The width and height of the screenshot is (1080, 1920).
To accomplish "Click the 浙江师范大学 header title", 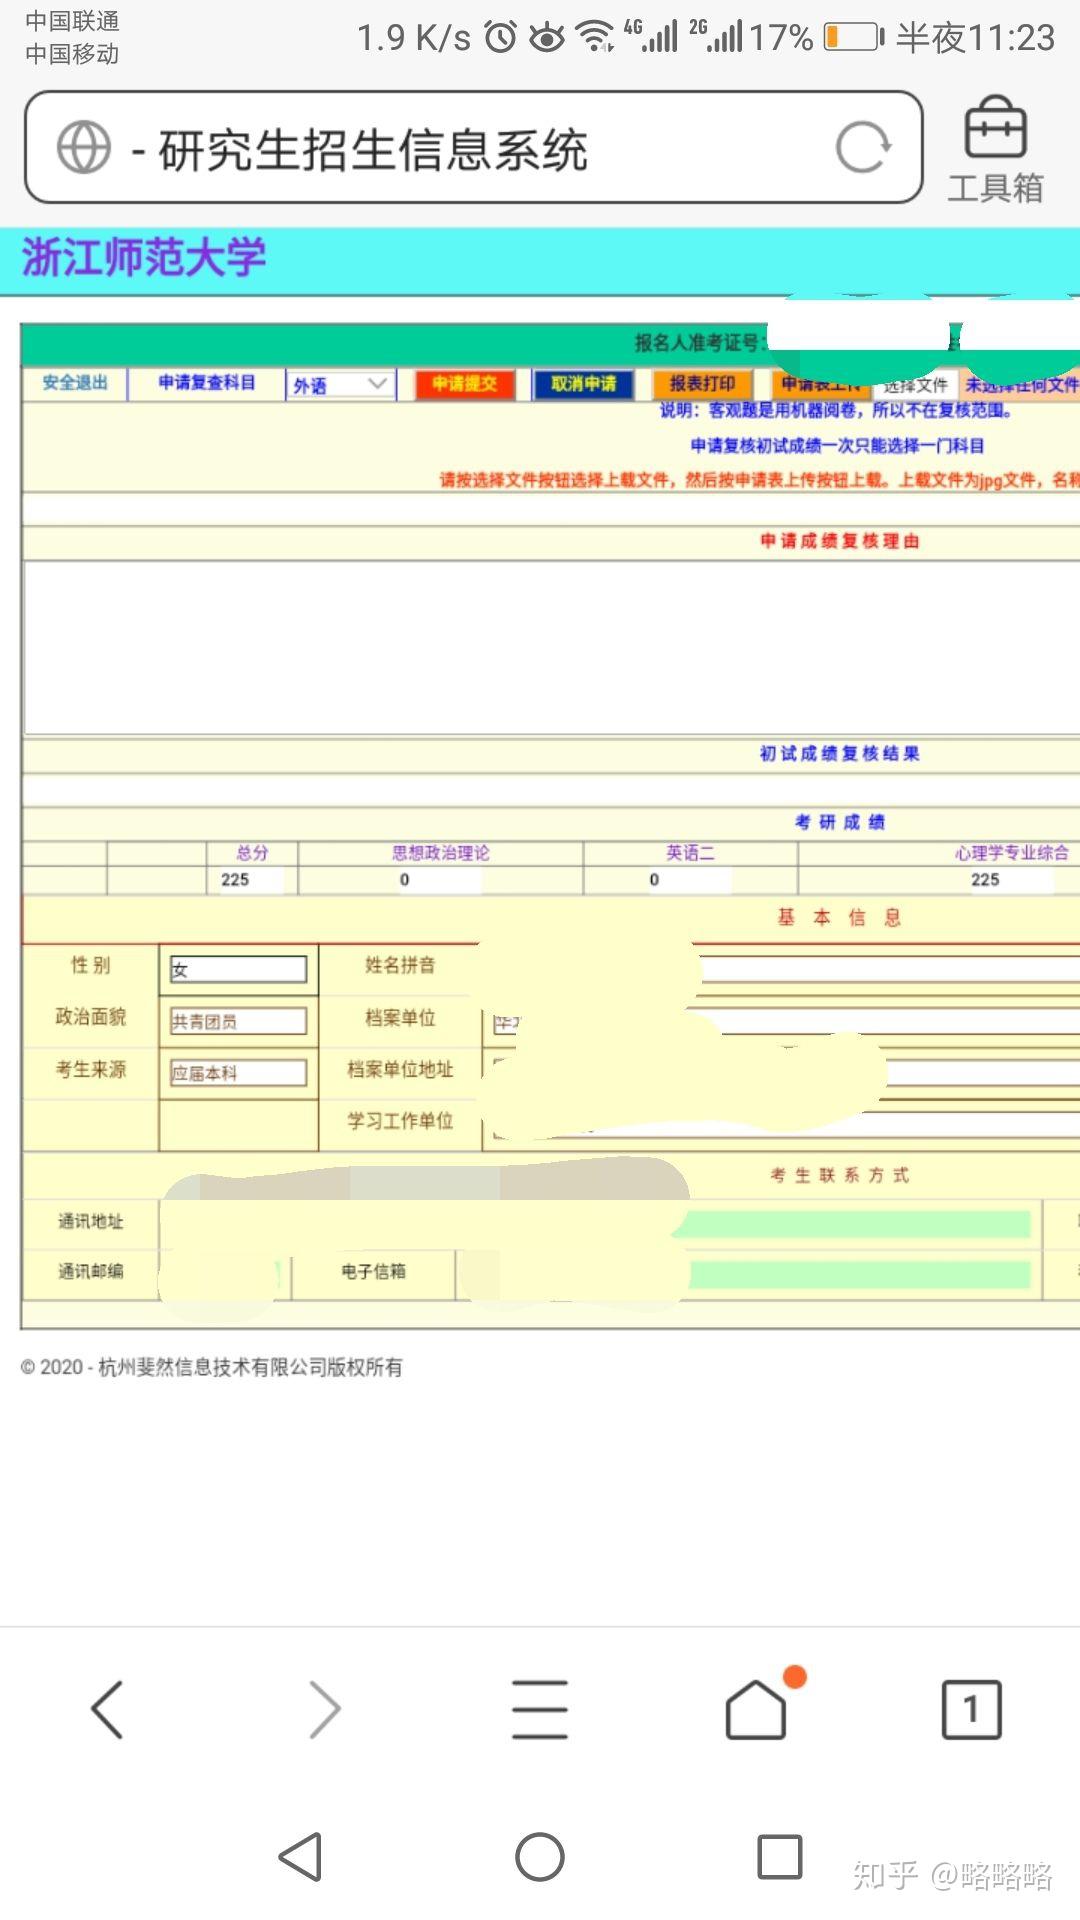I will click(144, 258).
